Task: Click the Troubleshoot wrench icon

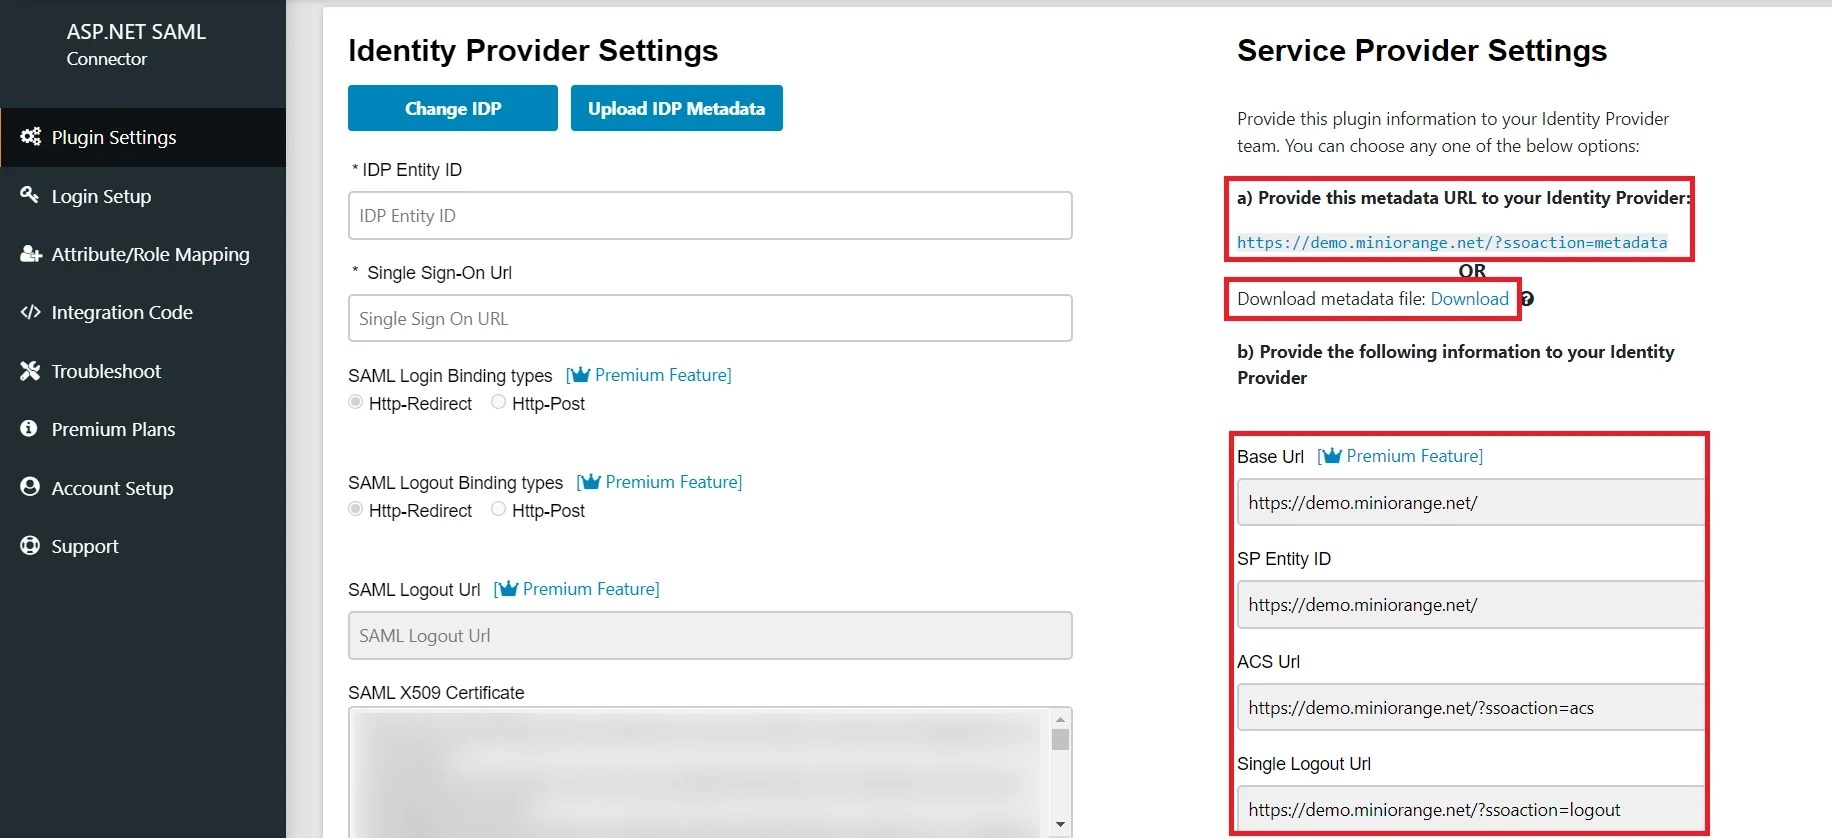Action: [30, 371]
